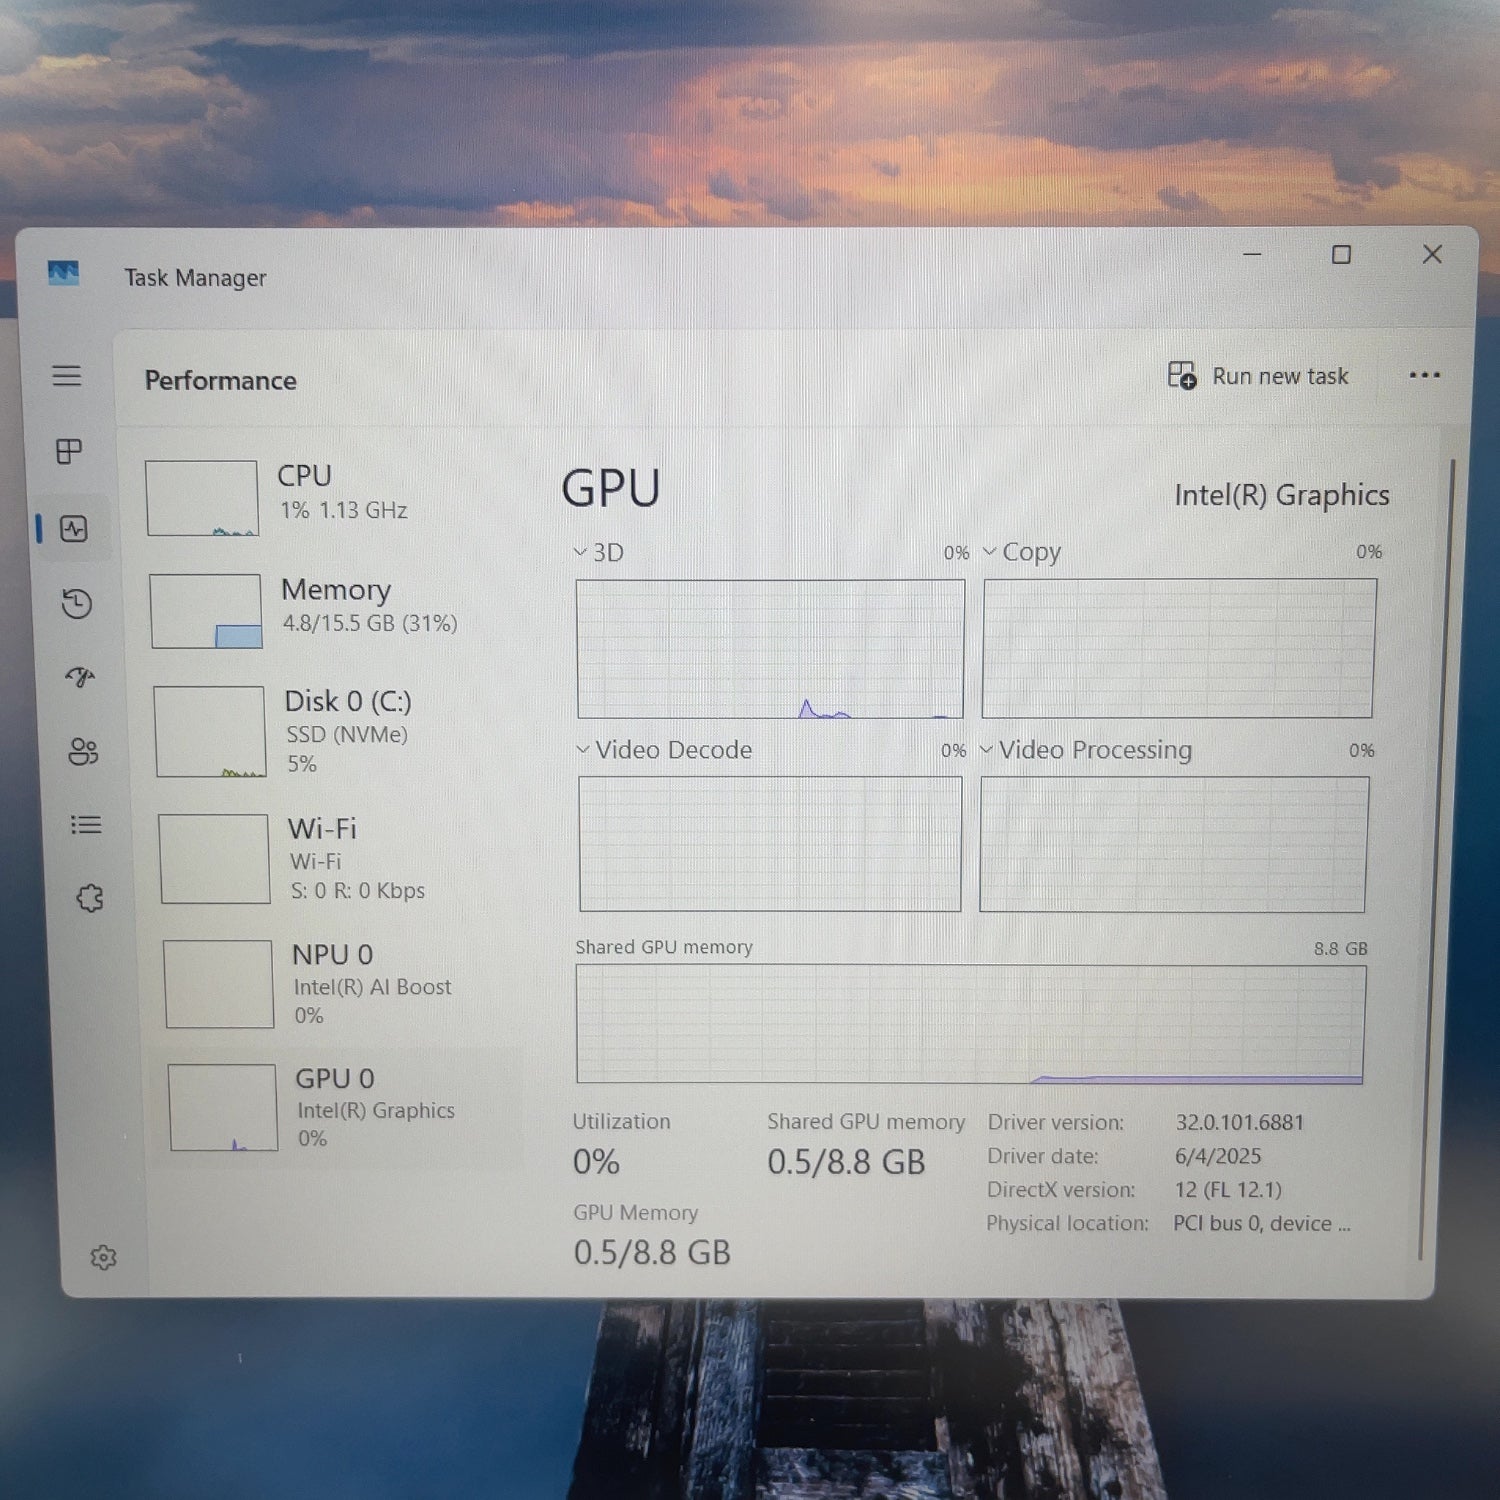Open the navigation hamburger menu
The image size is (1500, 1500).
pos(67,376)
